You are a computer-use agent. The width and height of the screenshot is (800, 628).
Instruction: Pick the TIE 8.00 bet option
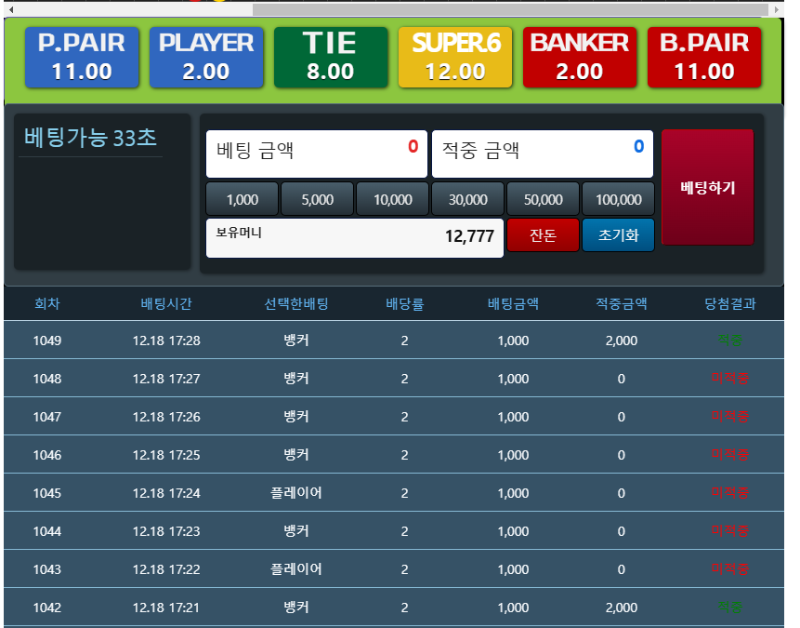pyautogui.click(x=331, y=58)
